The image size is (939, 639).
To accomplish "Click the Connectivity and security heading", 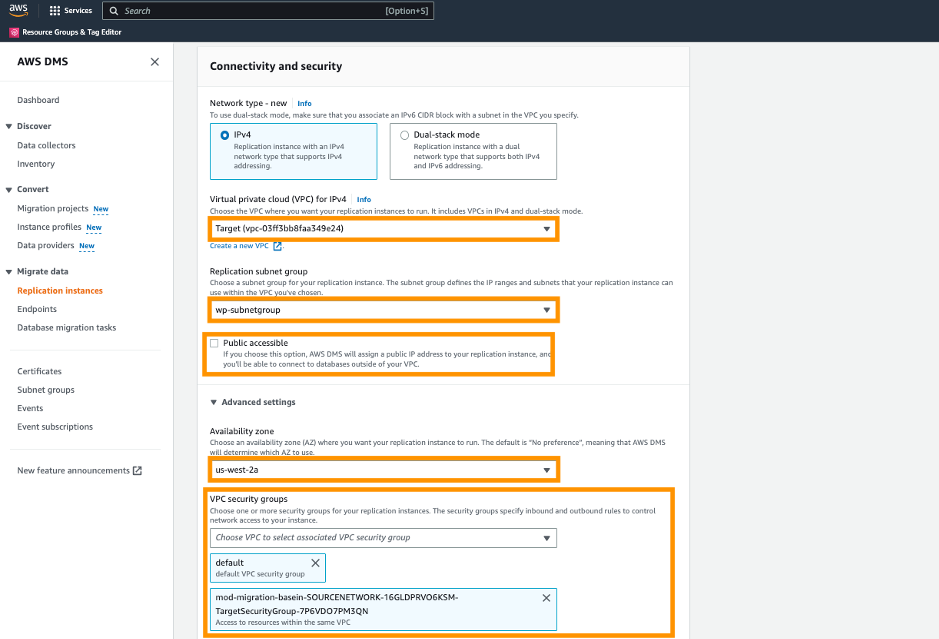I will (x=276, y=66).
